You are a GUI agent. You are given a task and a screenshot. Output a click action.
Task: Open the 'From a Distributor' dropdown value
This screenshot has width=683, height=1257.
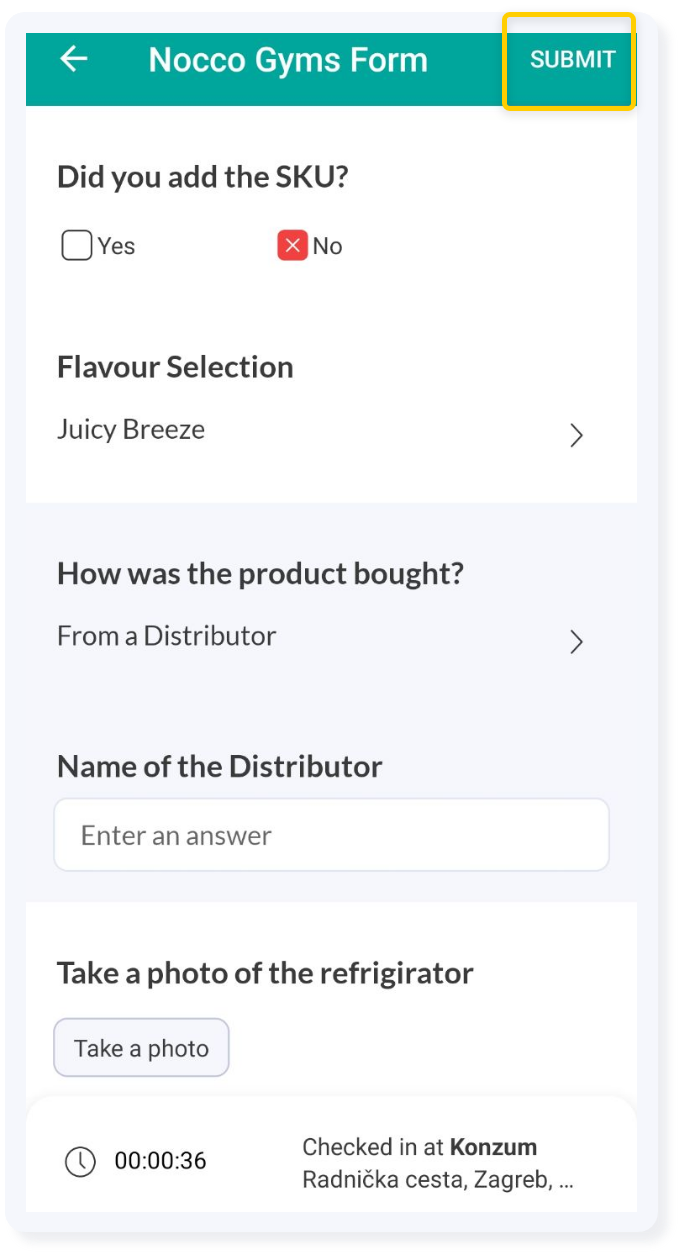click(x=166, y=636)
